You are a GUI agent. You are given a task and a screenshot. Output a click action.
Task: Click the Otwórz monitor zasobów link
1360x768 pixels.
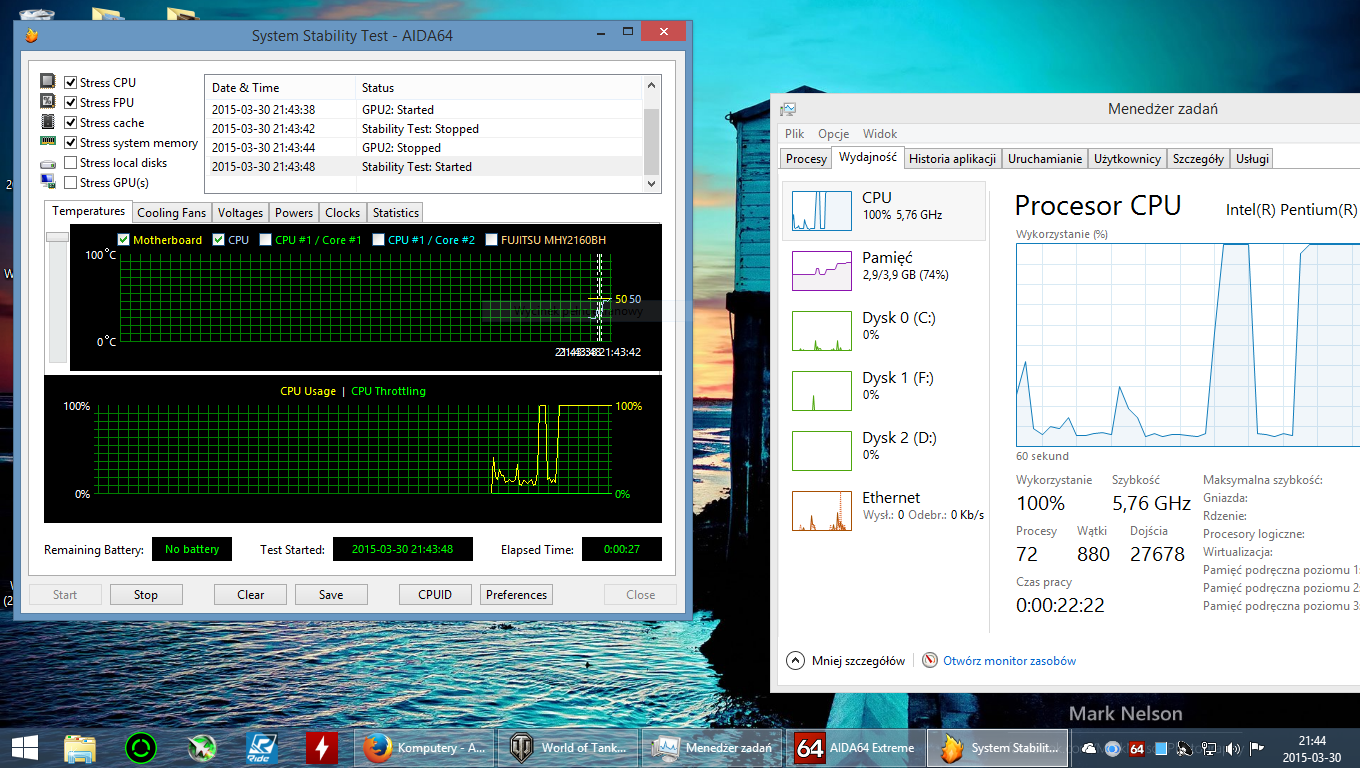tap(1009, 661)
